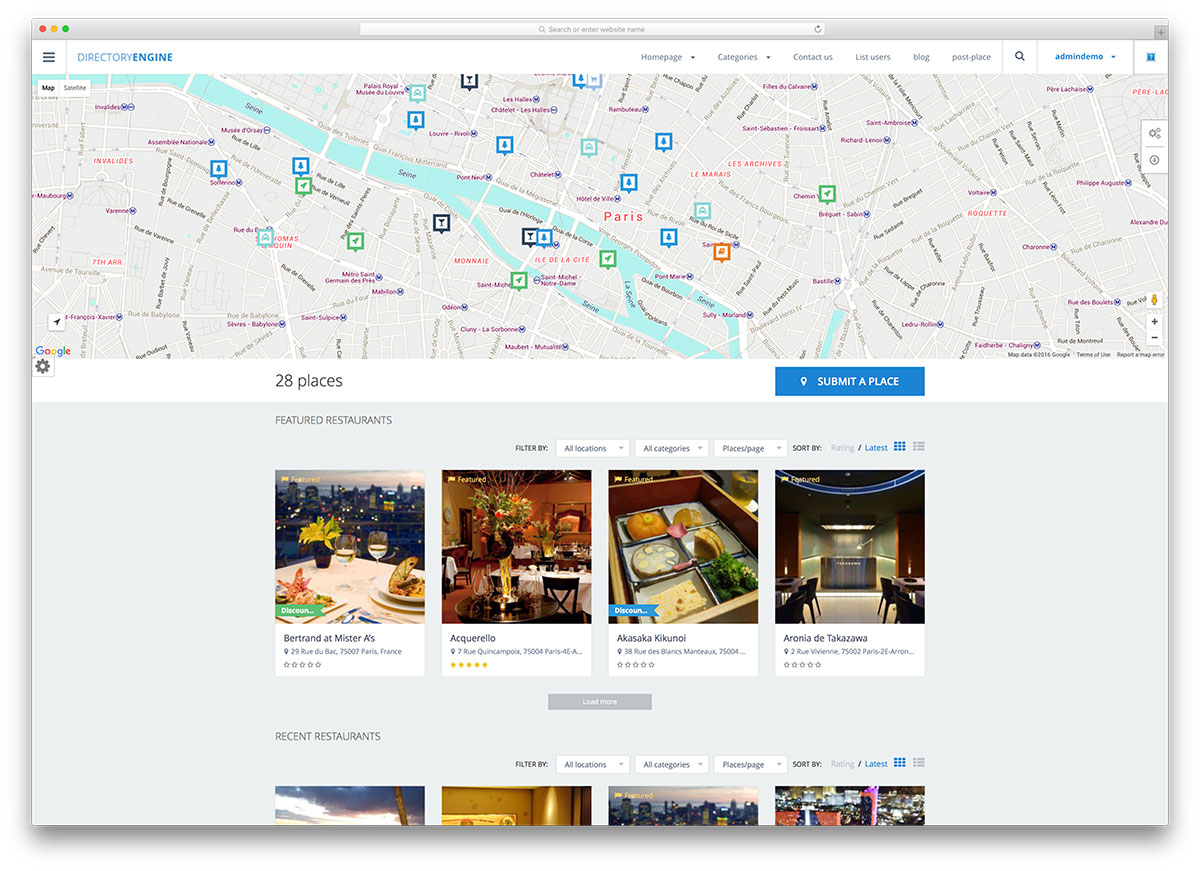Click the circled arrow icon below the gears
This screenshot has width=1200, height=871.
point(1154,160)
